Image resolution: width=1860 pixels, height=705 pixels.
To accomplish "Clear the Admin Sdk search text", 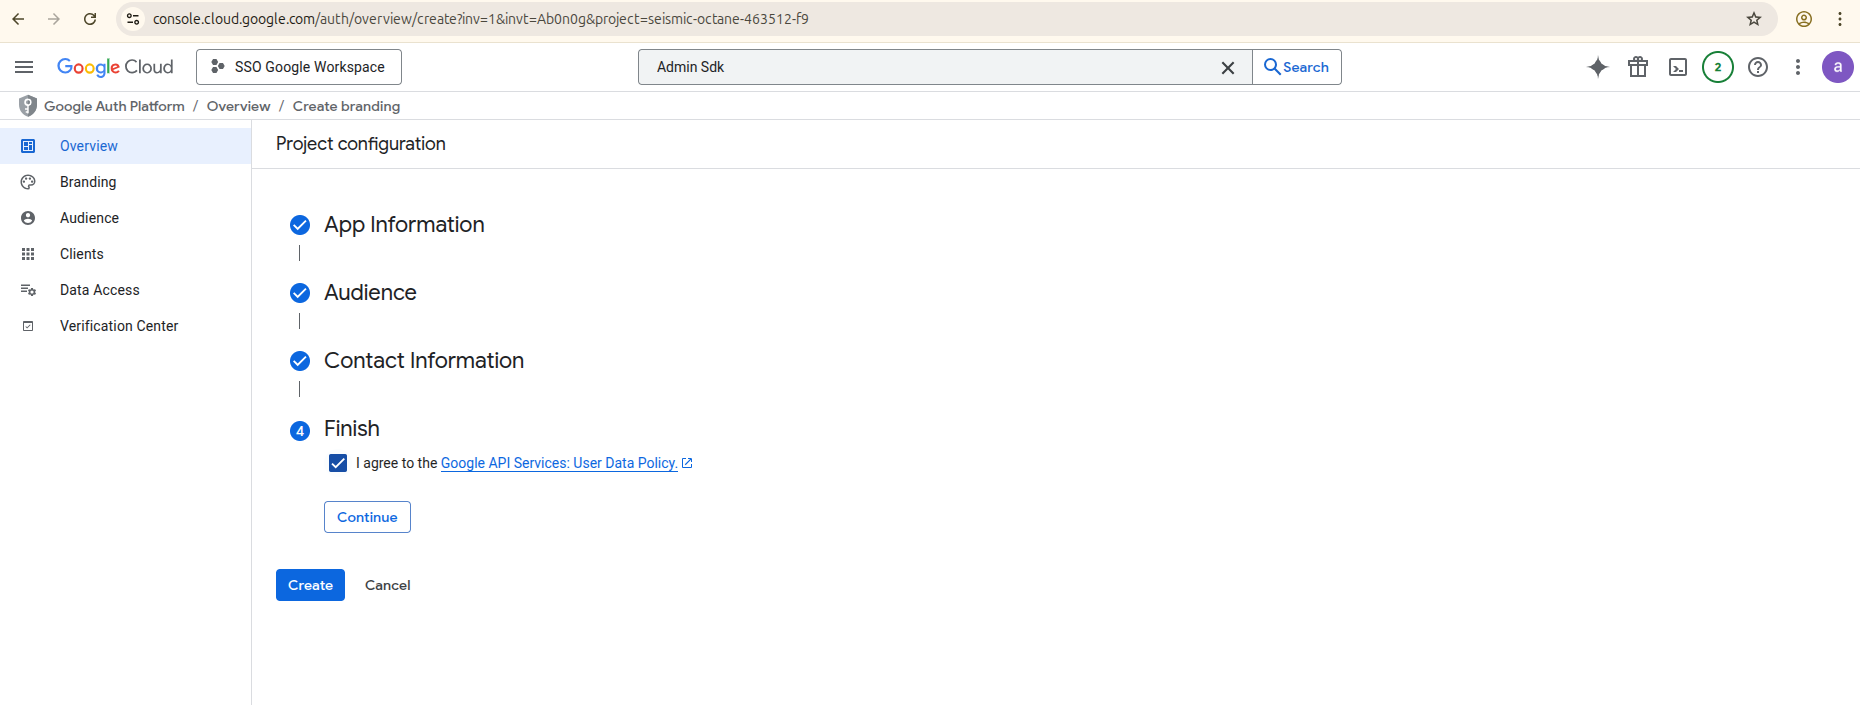I will click(1227, 67).
